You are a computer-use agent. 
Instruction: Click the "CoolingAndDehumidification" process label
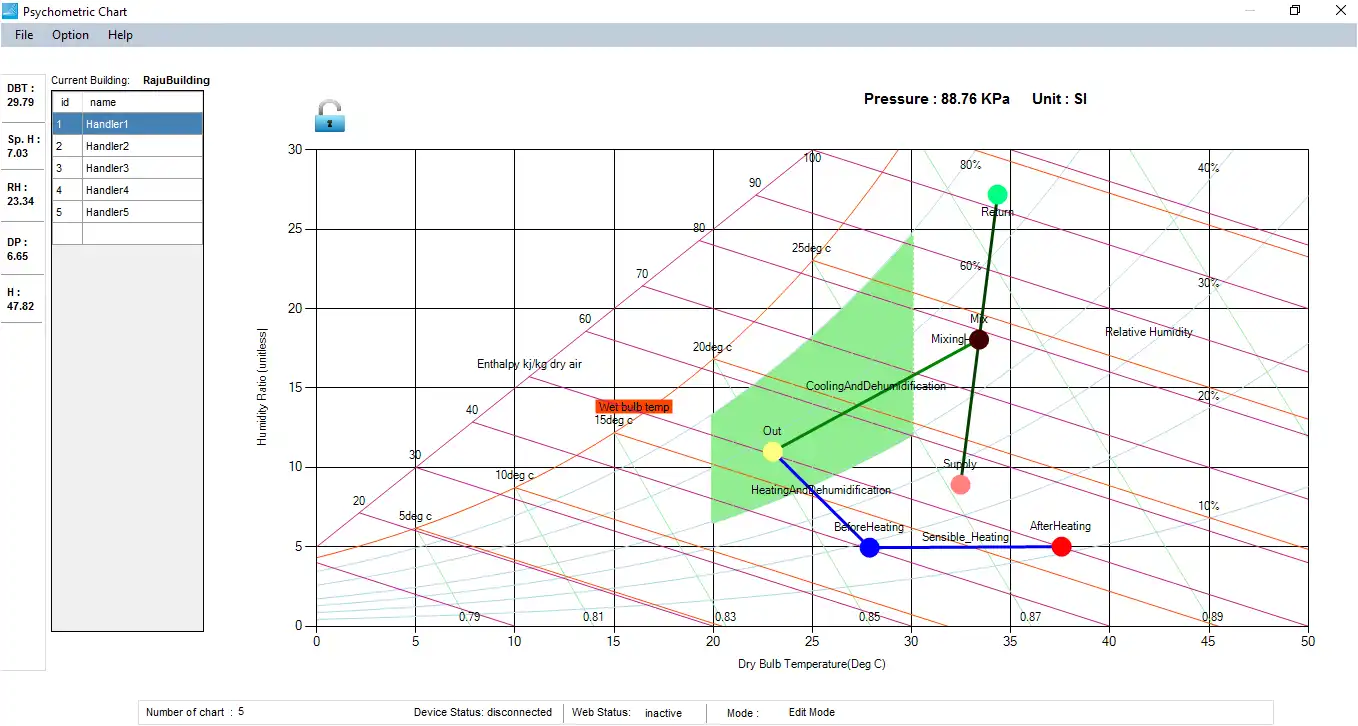pyautogui.click(x=876, y=386)
